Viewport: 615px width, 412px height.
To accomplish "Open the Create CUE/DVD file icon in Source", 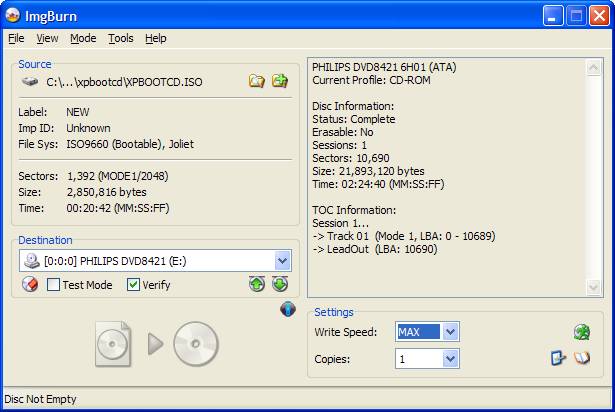I will click(280, 81).
